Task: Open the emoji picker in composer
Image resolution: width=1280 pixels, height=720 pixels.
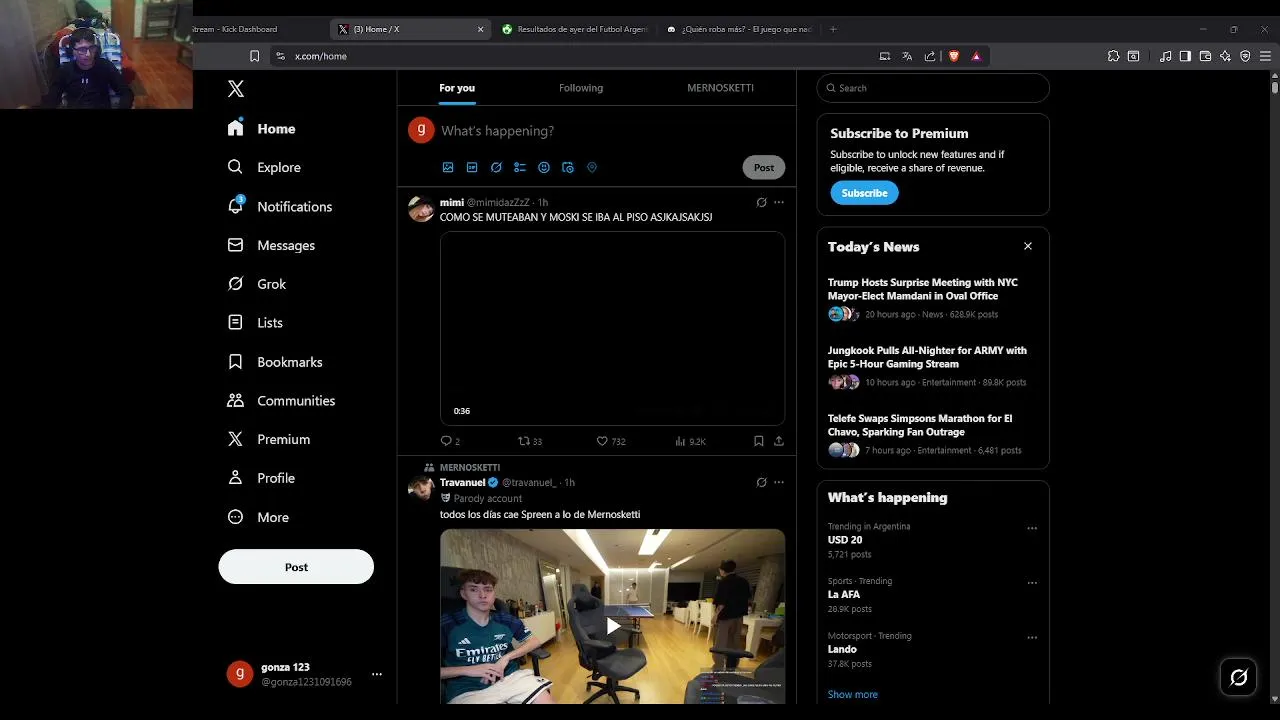Action: [x=544, y=167]
